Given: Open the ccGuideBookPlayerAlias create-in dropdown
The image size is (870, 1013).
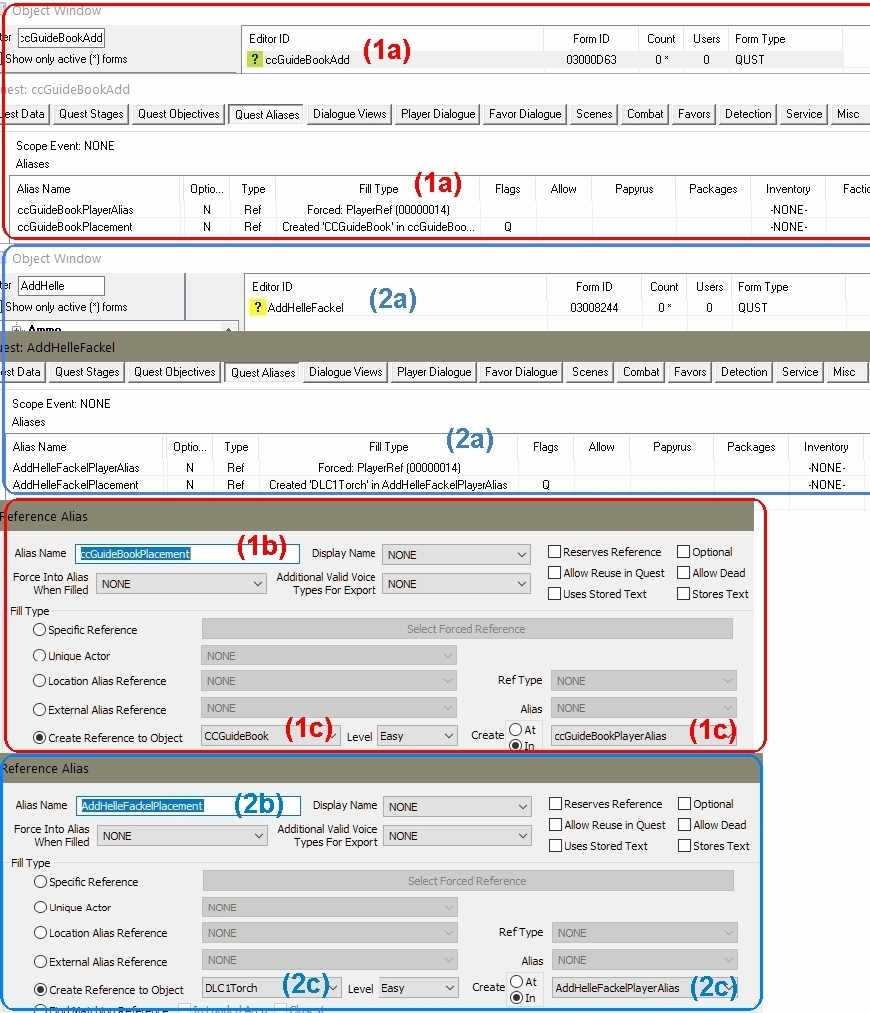Looking at the screenshot, I should 729,736.
